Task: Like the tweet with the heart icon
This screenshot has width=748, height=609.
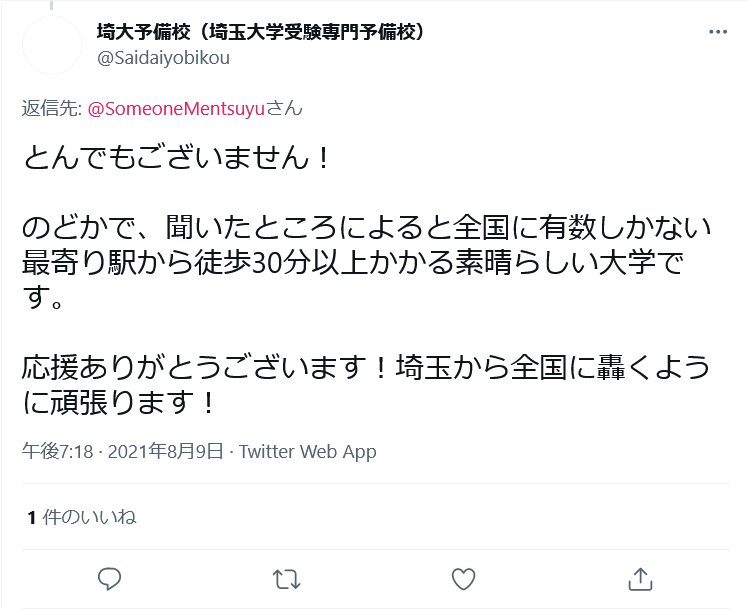Action: 462,578
